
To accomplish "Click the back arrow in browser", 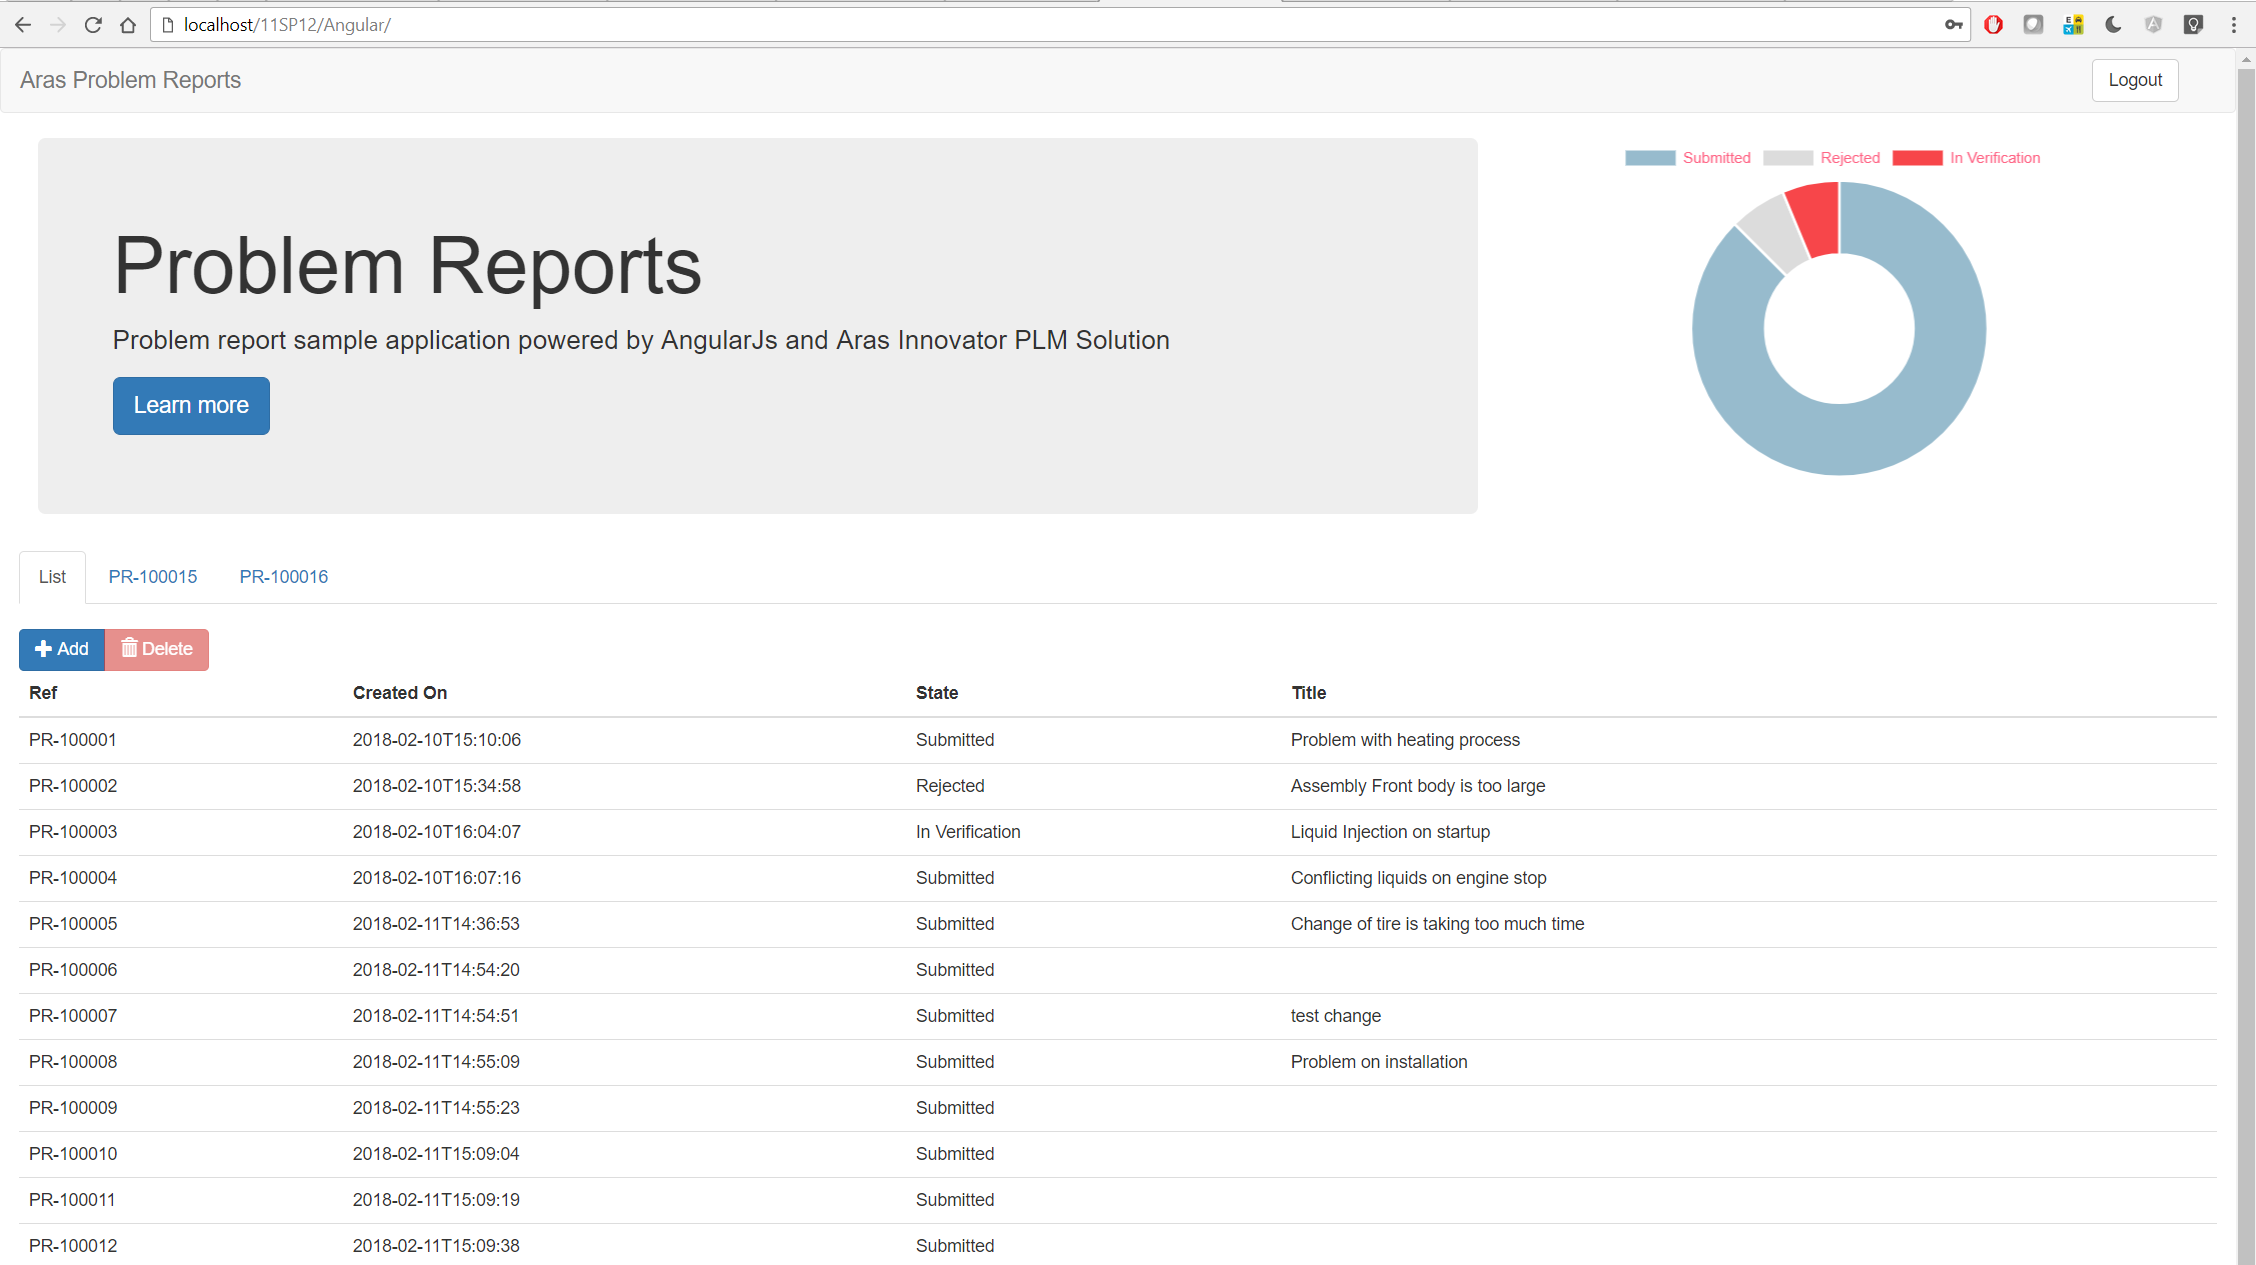I will coord(23,25).
